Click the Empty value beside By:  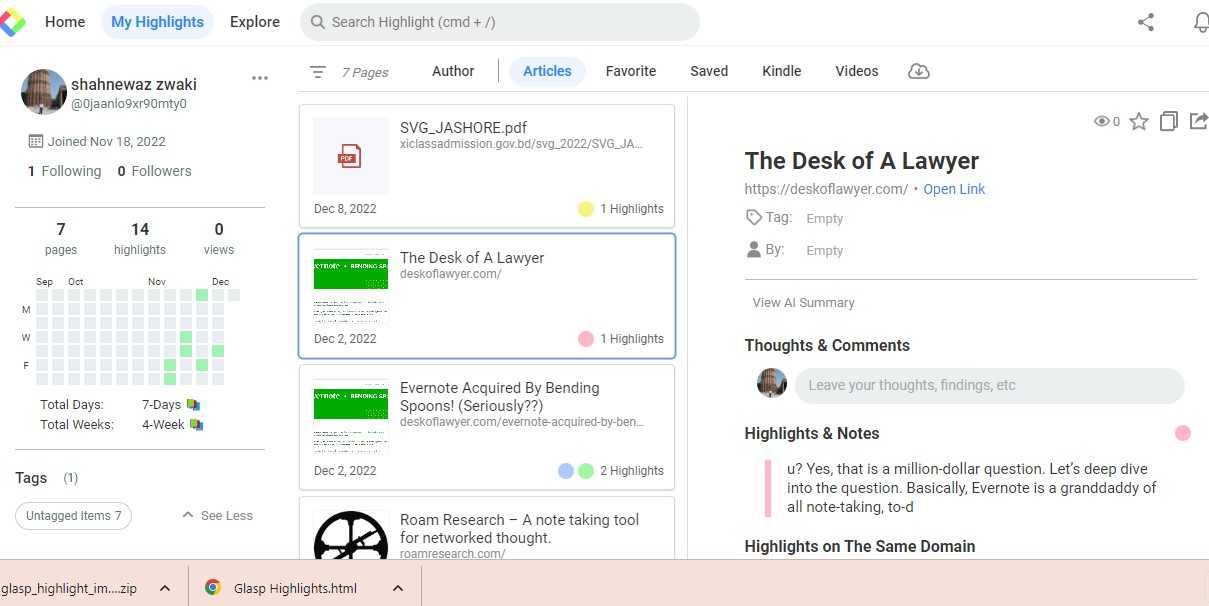(x=825, y=251)
